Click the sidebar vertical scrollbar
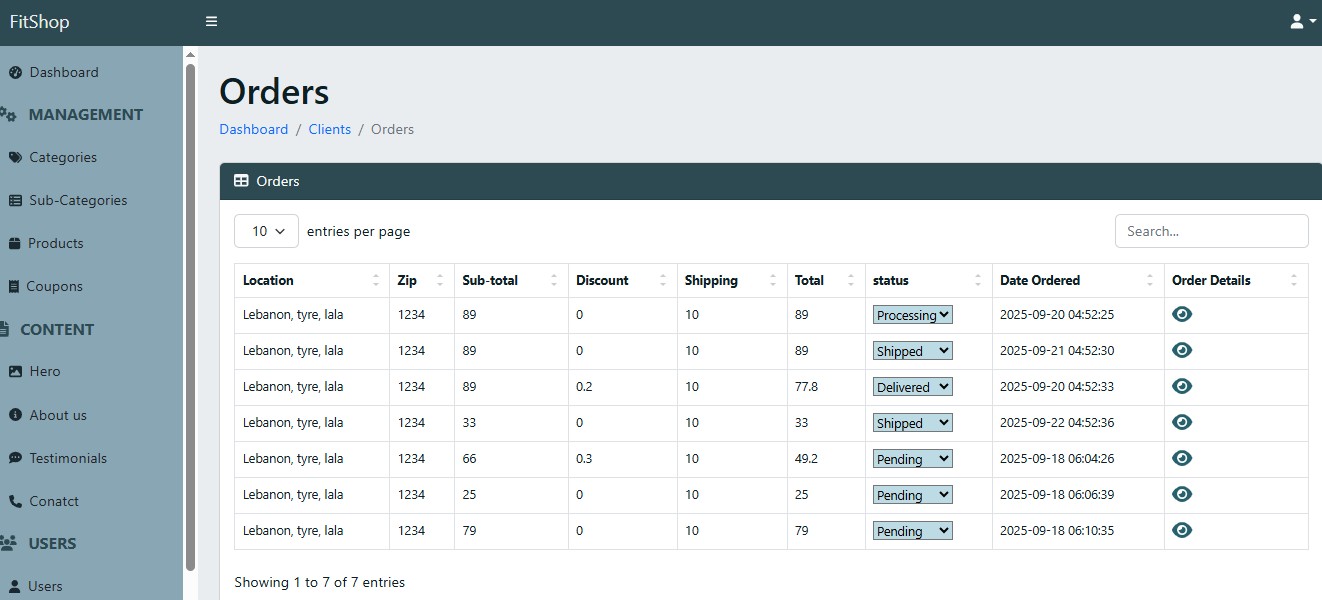 (190, 300)
